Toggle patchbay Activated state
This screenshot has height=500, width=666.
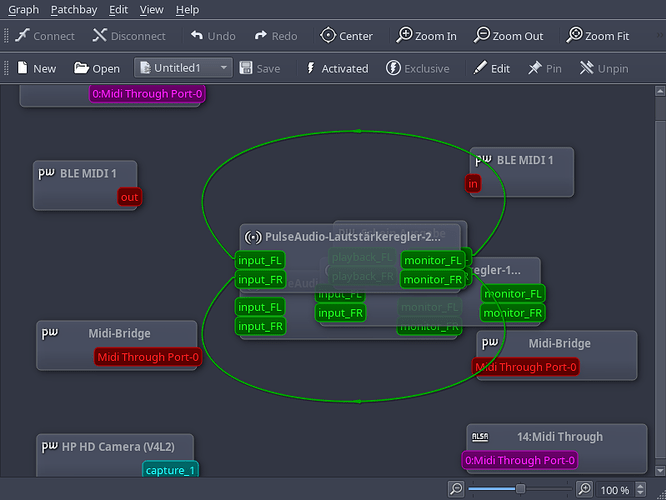[x=337, y=68]
